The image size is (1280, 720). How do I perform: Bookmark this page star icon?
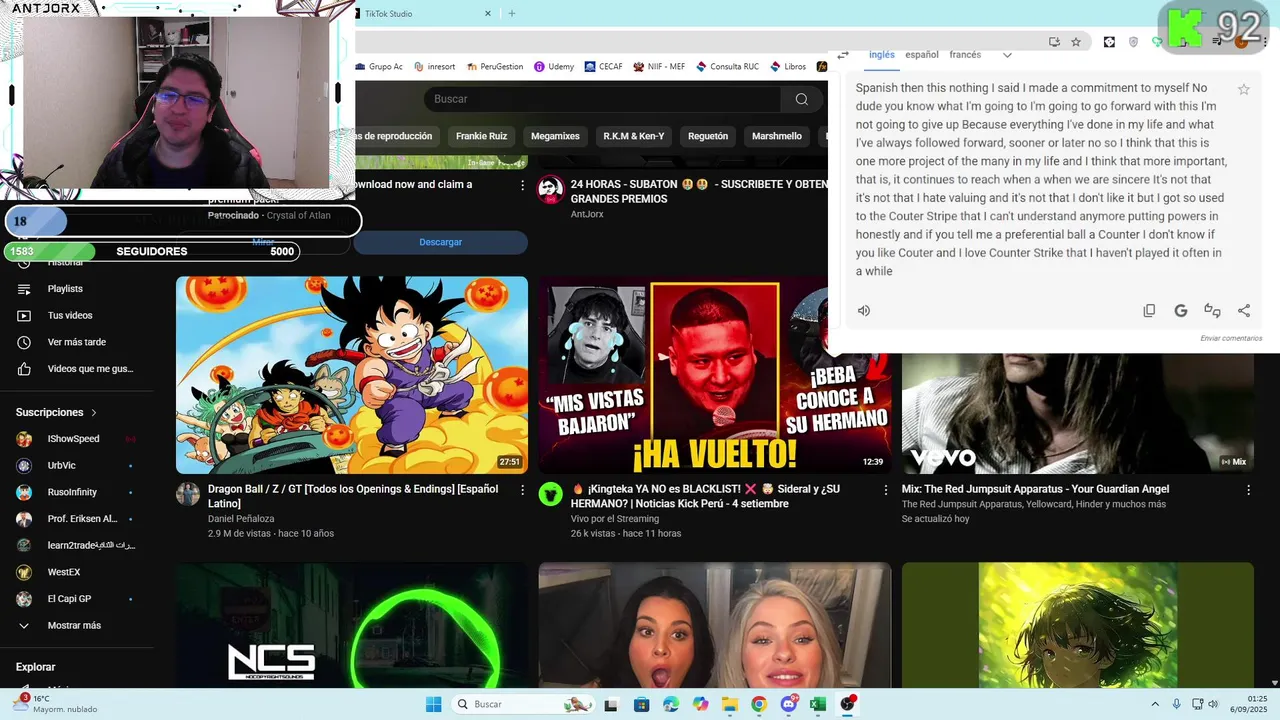[1076, 42]
